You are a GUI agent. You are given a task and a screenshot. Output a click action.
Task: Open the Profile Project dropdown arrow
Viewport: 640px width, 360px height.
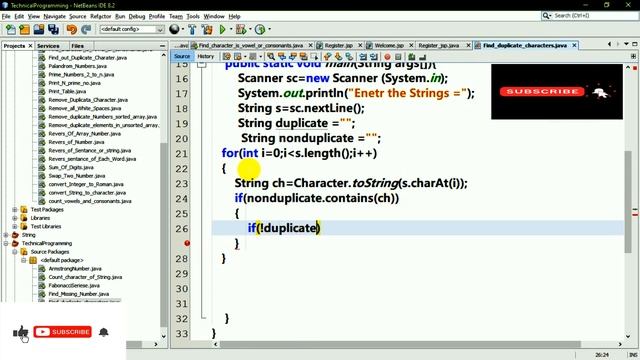(269, 29)
